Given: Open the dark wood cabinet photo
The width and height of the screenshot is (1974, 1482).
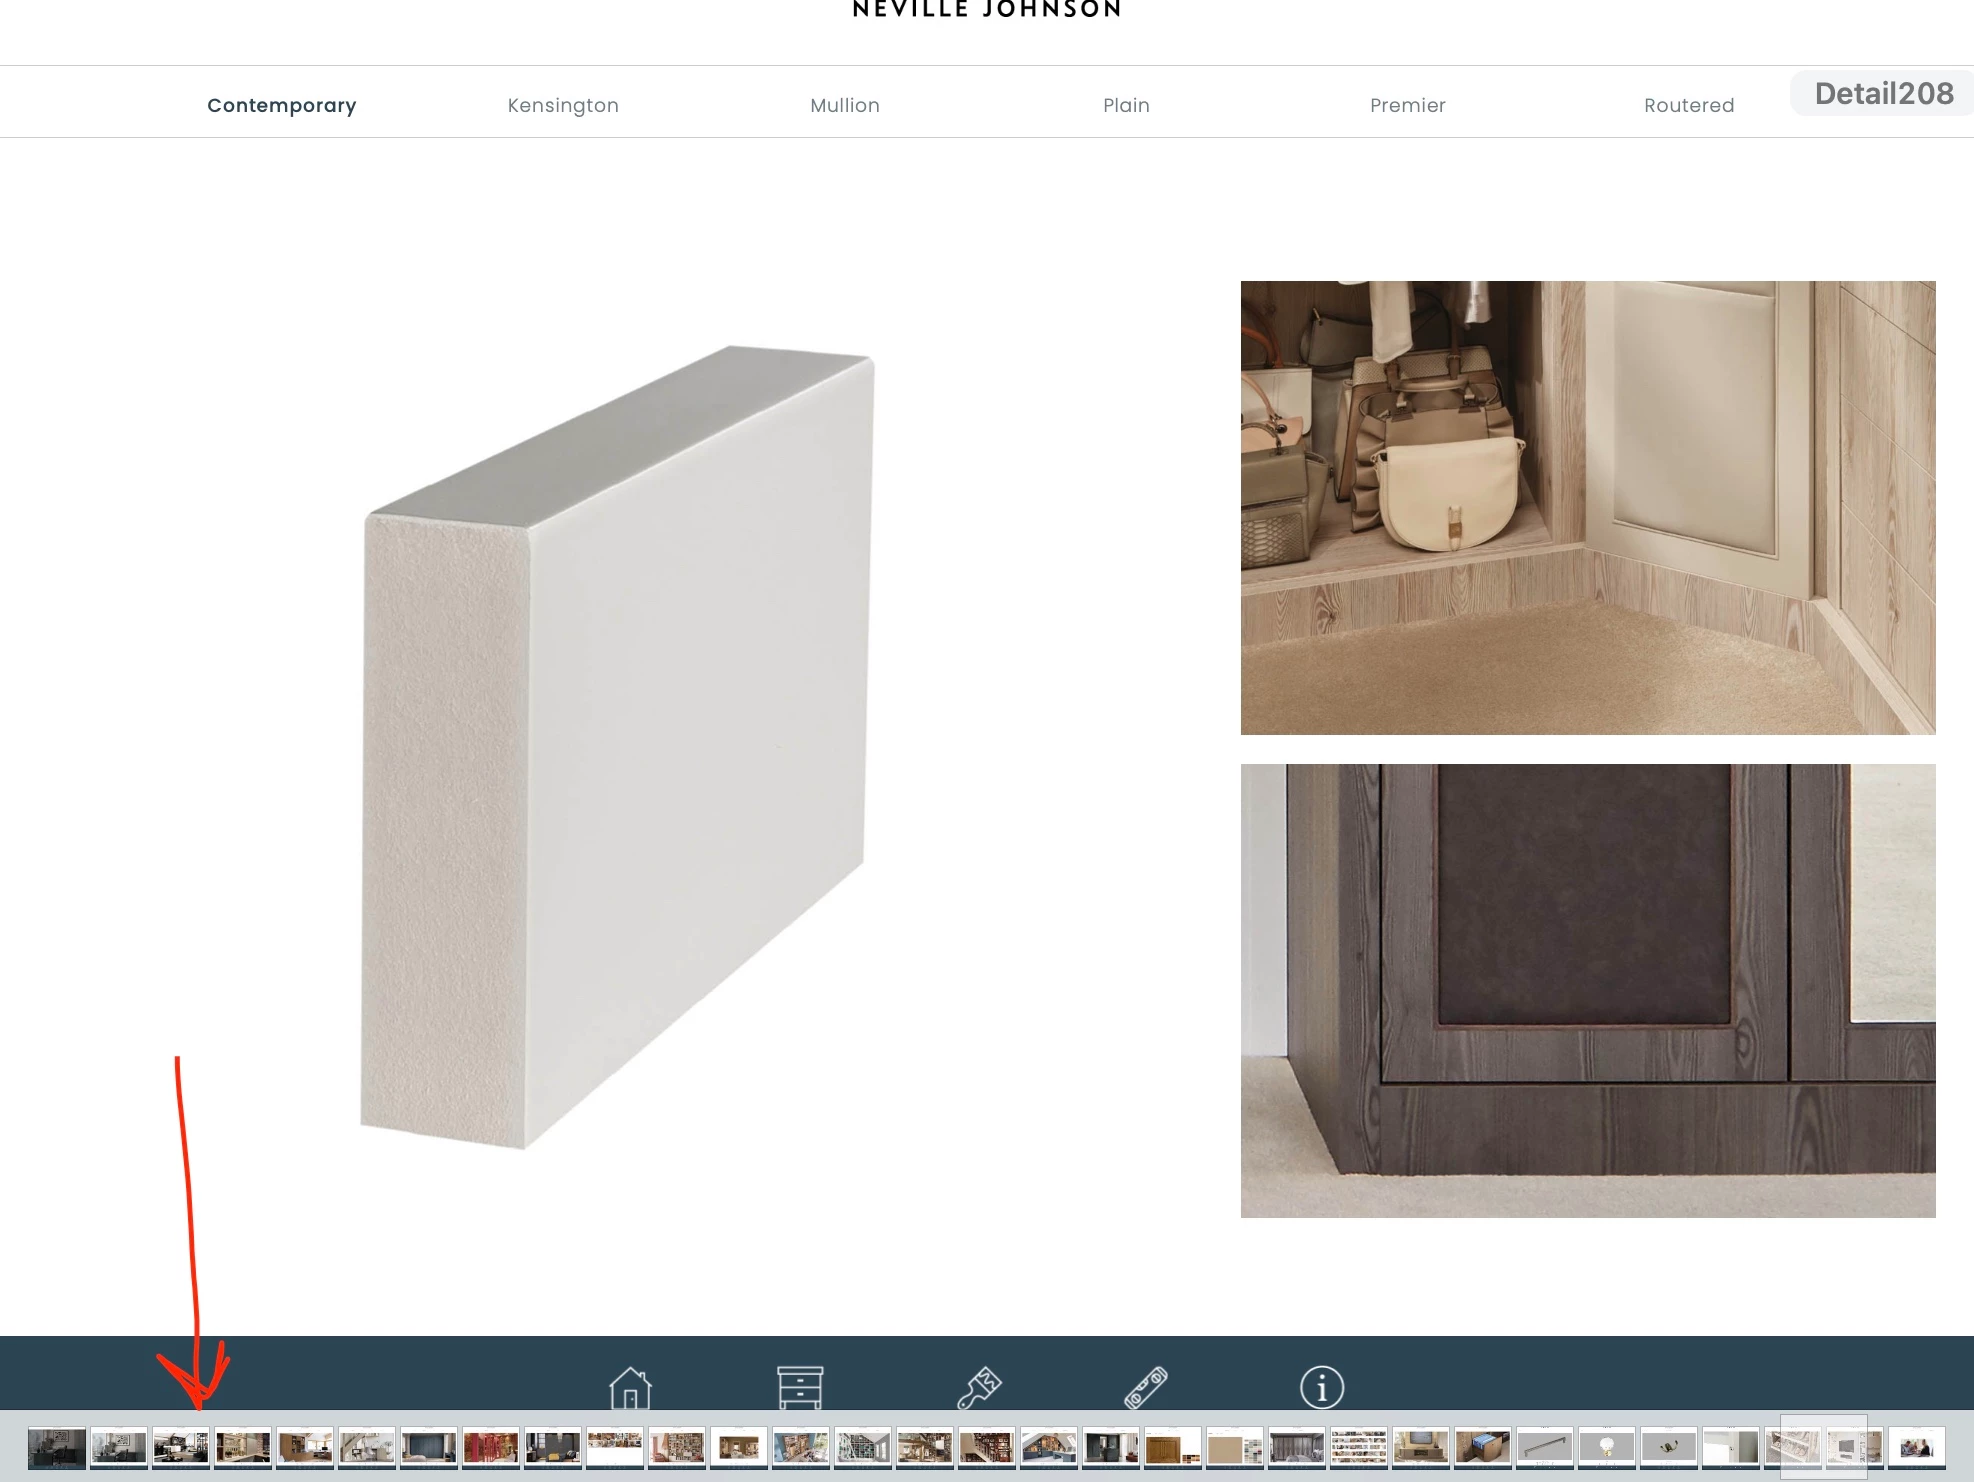Looking at the screenshot, I should click(1588, 991).
